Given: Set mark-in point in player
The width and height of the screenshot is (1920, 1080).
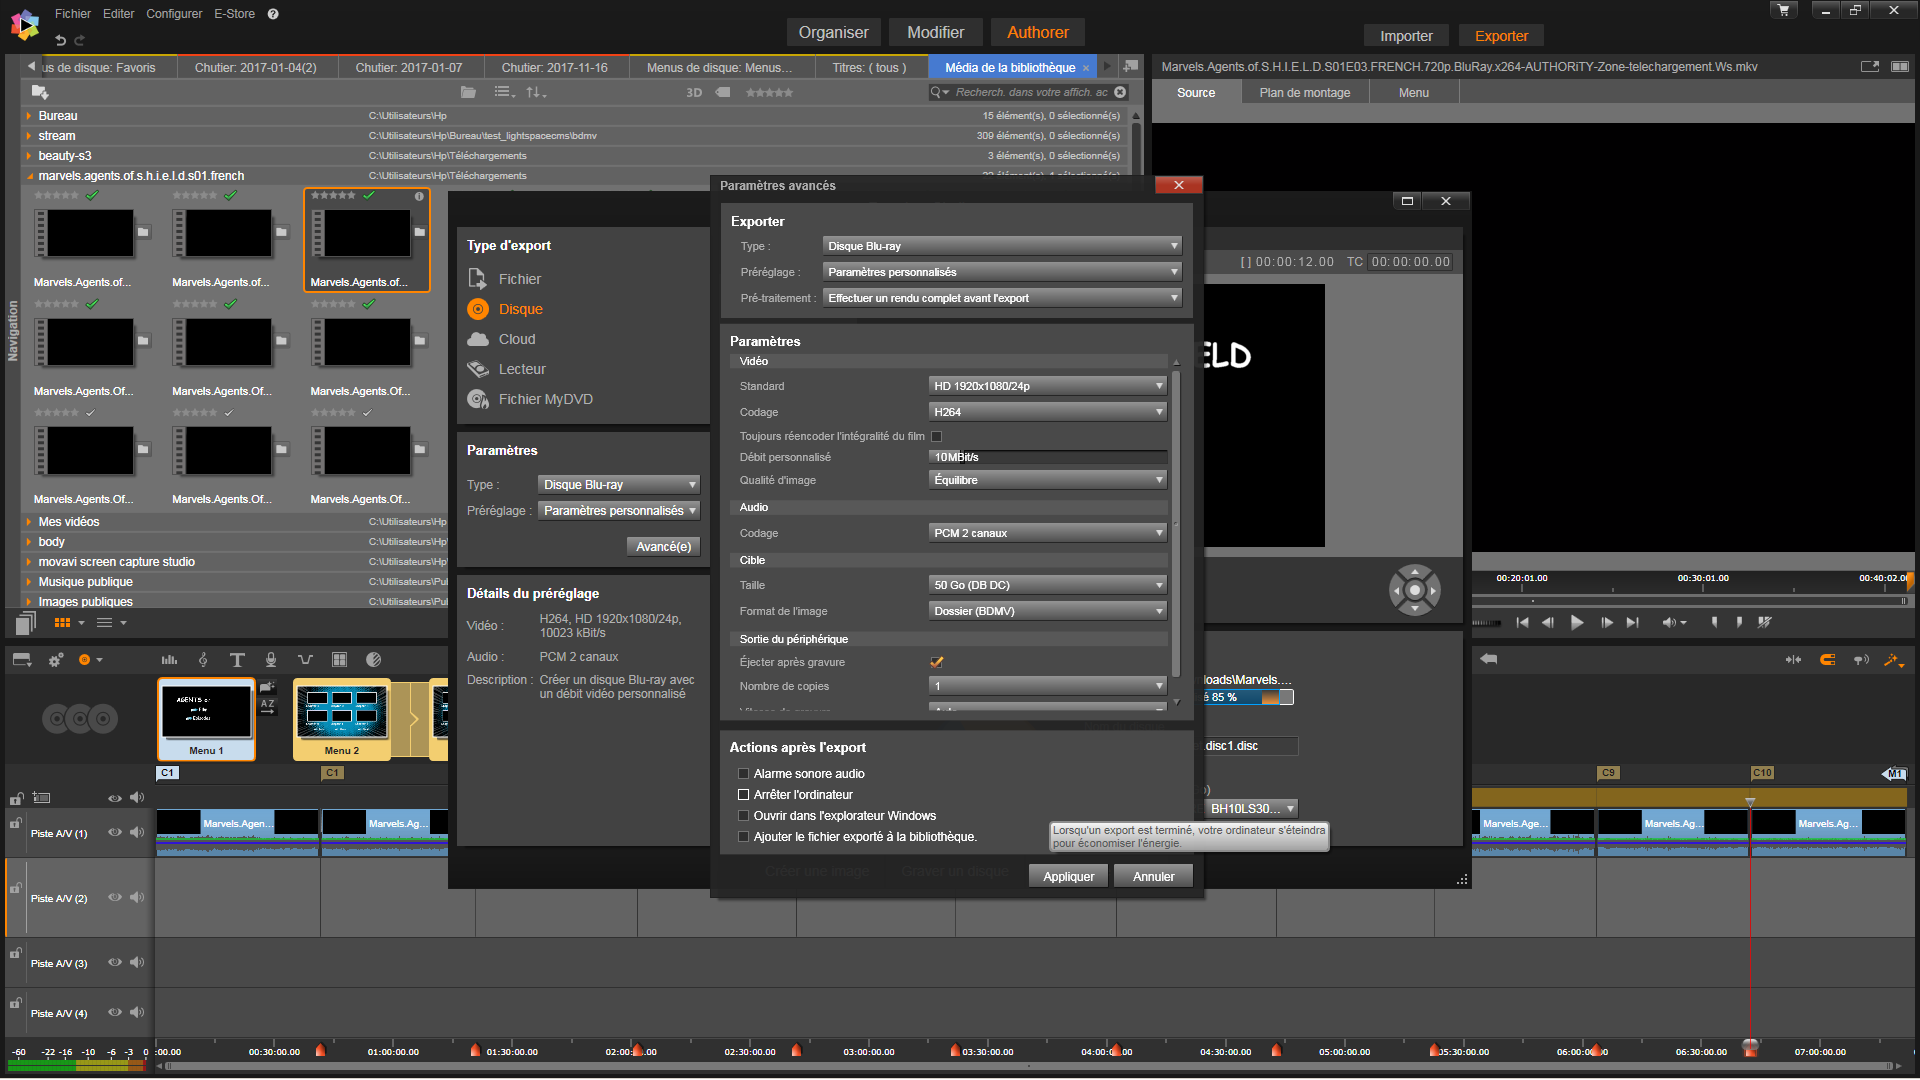Looking at the screenshot, I should (x=1714, y=622).
